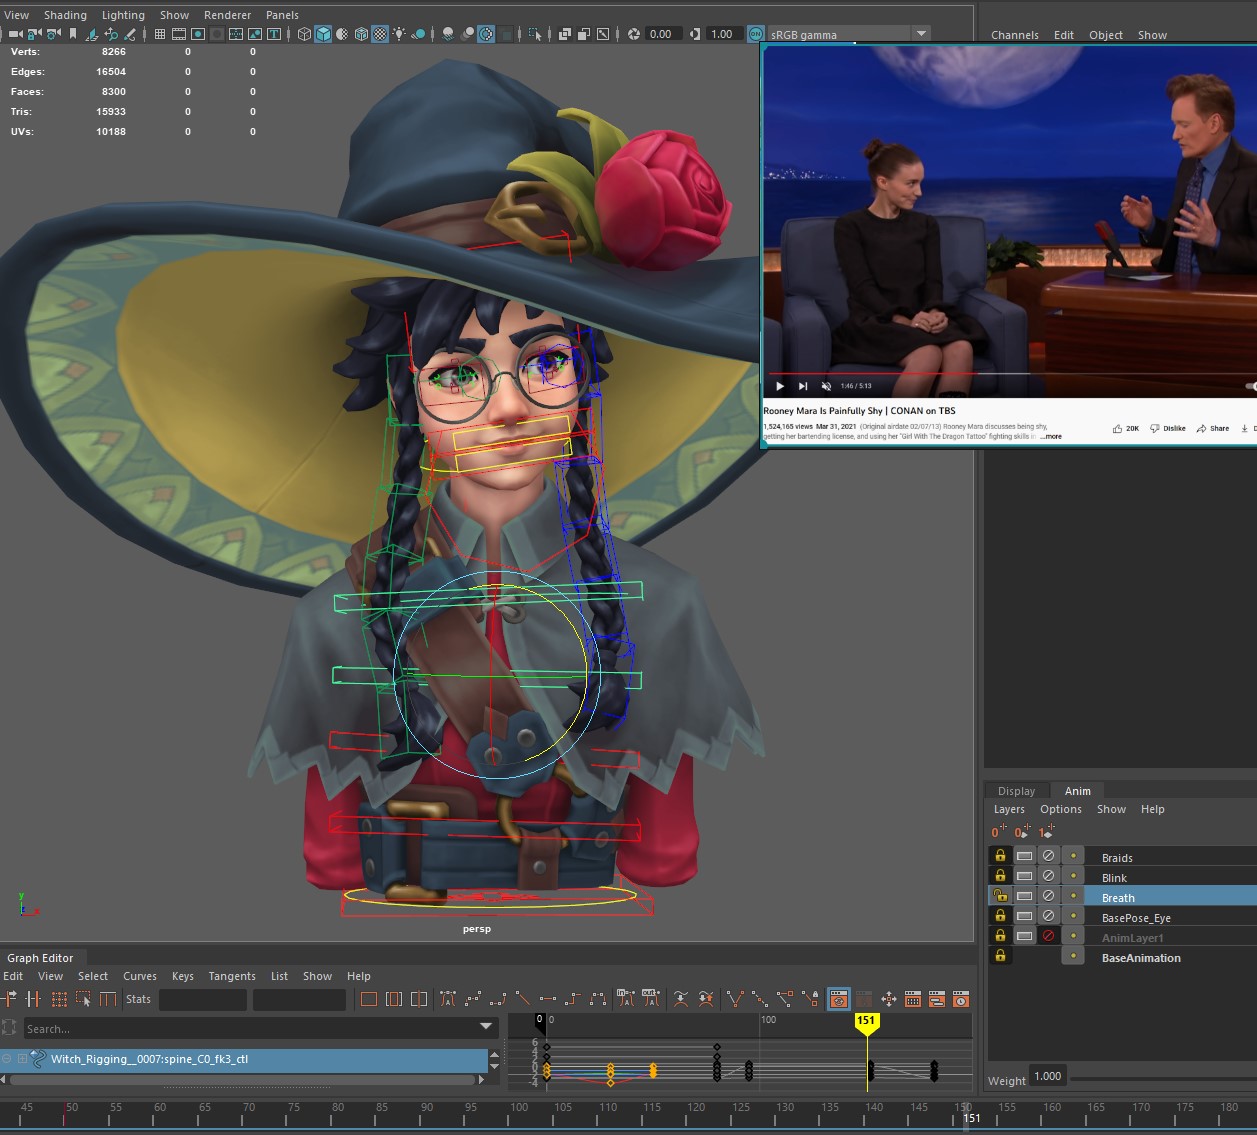
Task: Click the Dislike button under the video
Action: 1168,428
